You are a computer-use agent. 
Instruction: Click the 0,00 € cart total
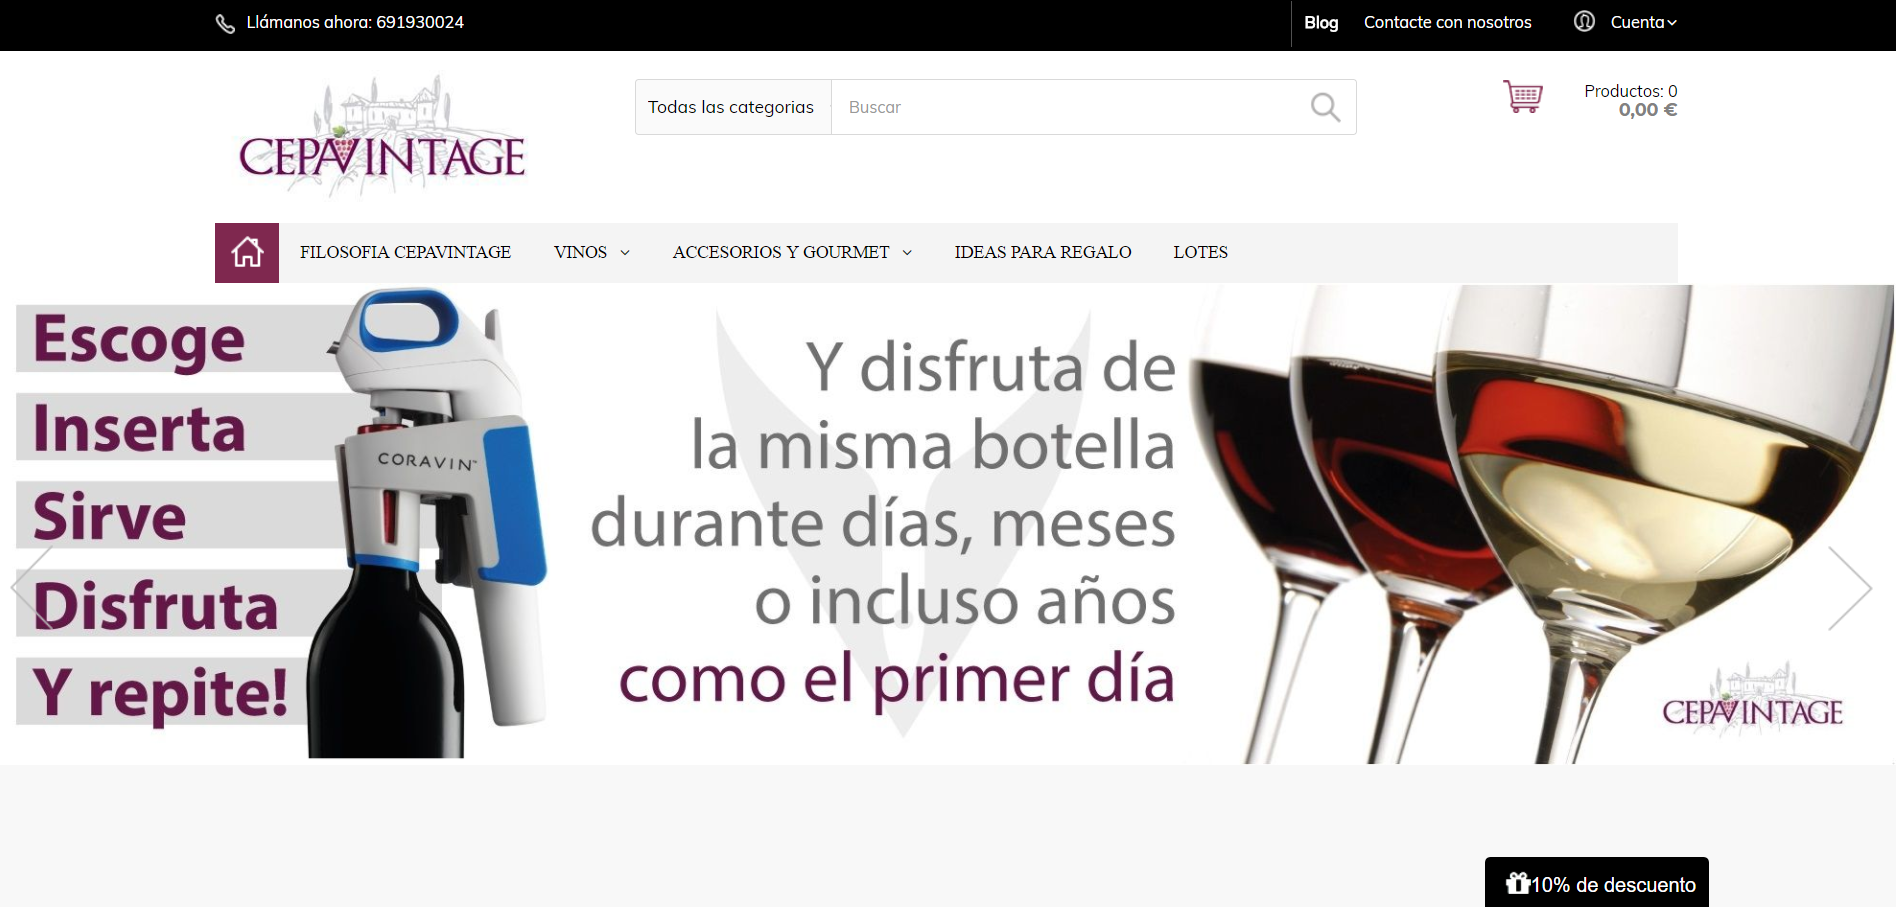click(x=1648, y=110)
